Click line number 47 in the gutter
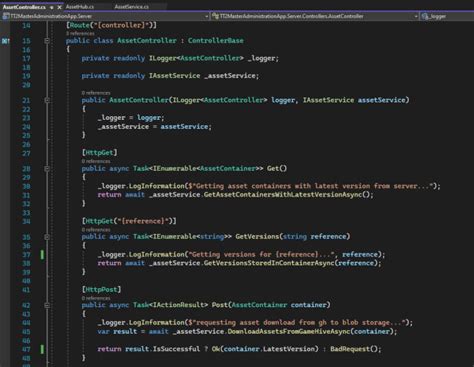The height and width of the screenshot is (367, 474). click(x=26, y=349)
